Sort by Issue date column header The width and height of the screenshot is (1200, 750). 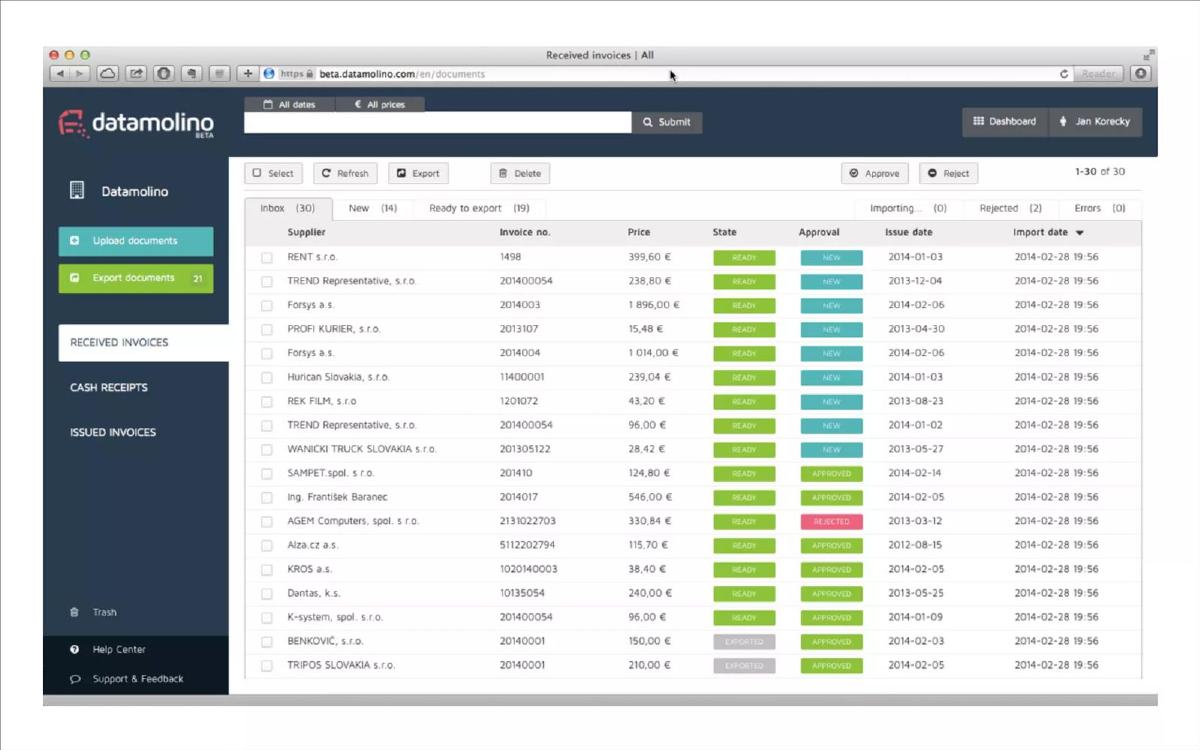pos(910,232)
